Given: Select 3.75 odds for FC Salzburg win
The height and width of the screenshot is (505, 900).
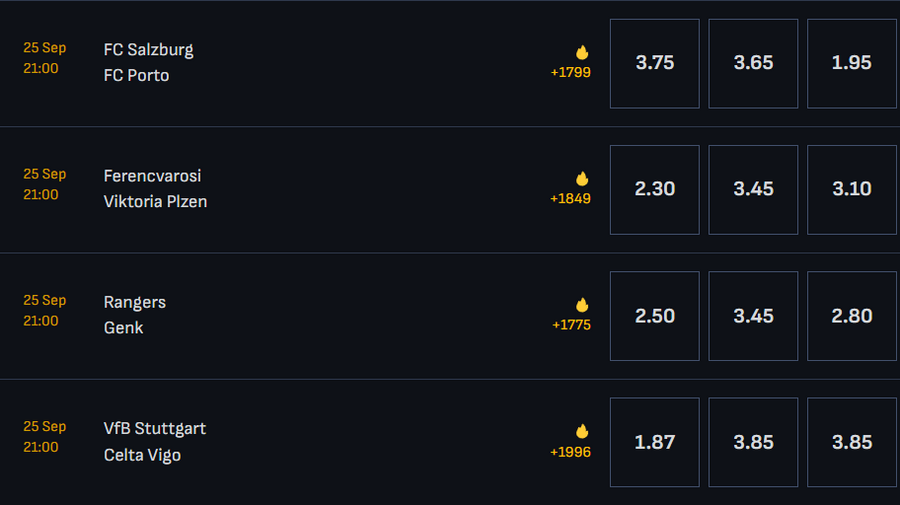Looking at the screenshot, I should click(x=654, y=63).
